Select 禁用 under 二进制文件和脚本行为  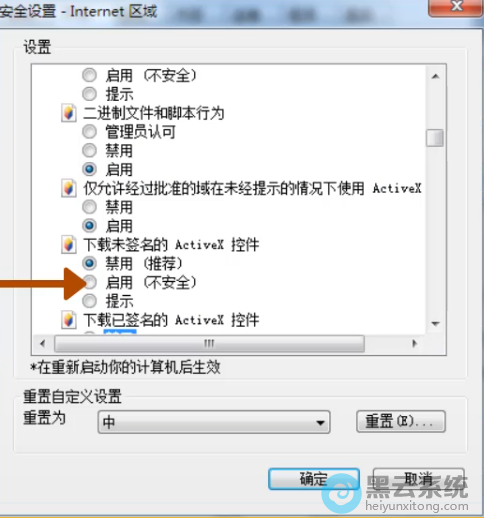tap(90, 150)
